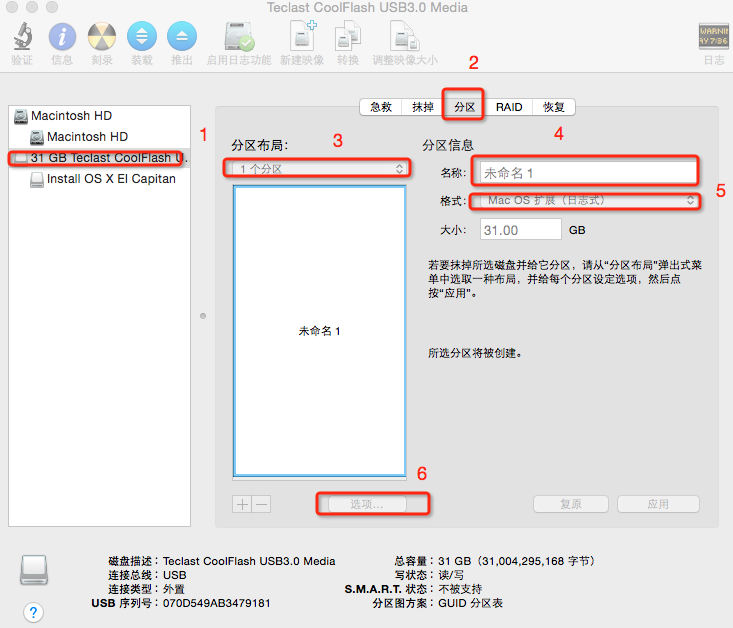Viewport: 733px width, 628px height.
Task: Open the Info (信息) toolbar icon
Action: pyautogui.click(x=62, y=36)
